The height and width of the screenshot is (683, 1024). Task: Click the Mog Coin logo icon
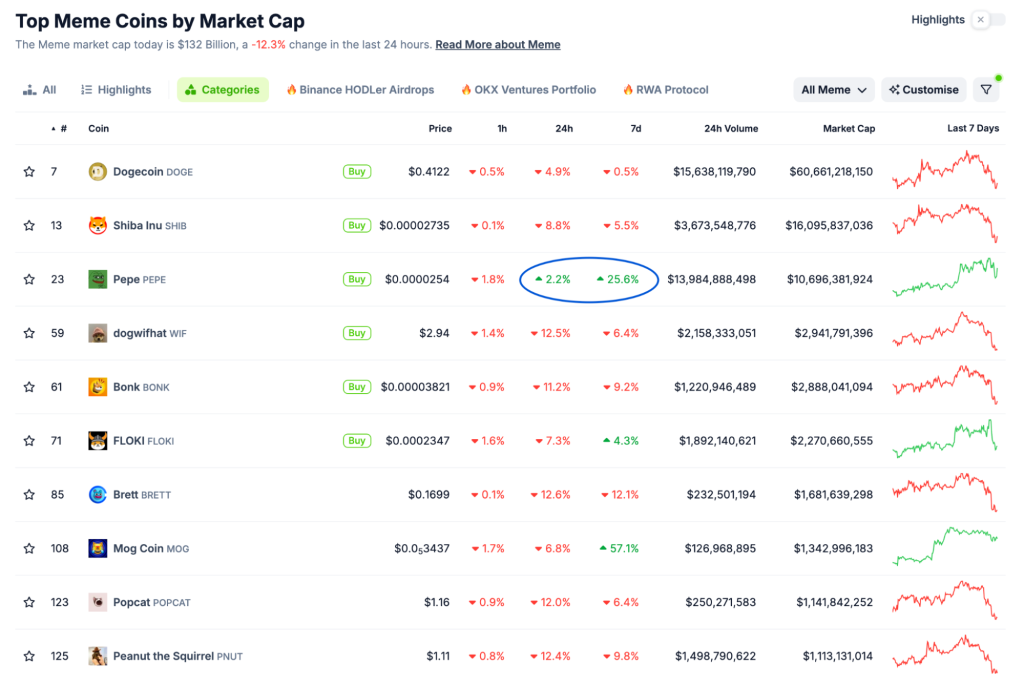coord(97,548)
